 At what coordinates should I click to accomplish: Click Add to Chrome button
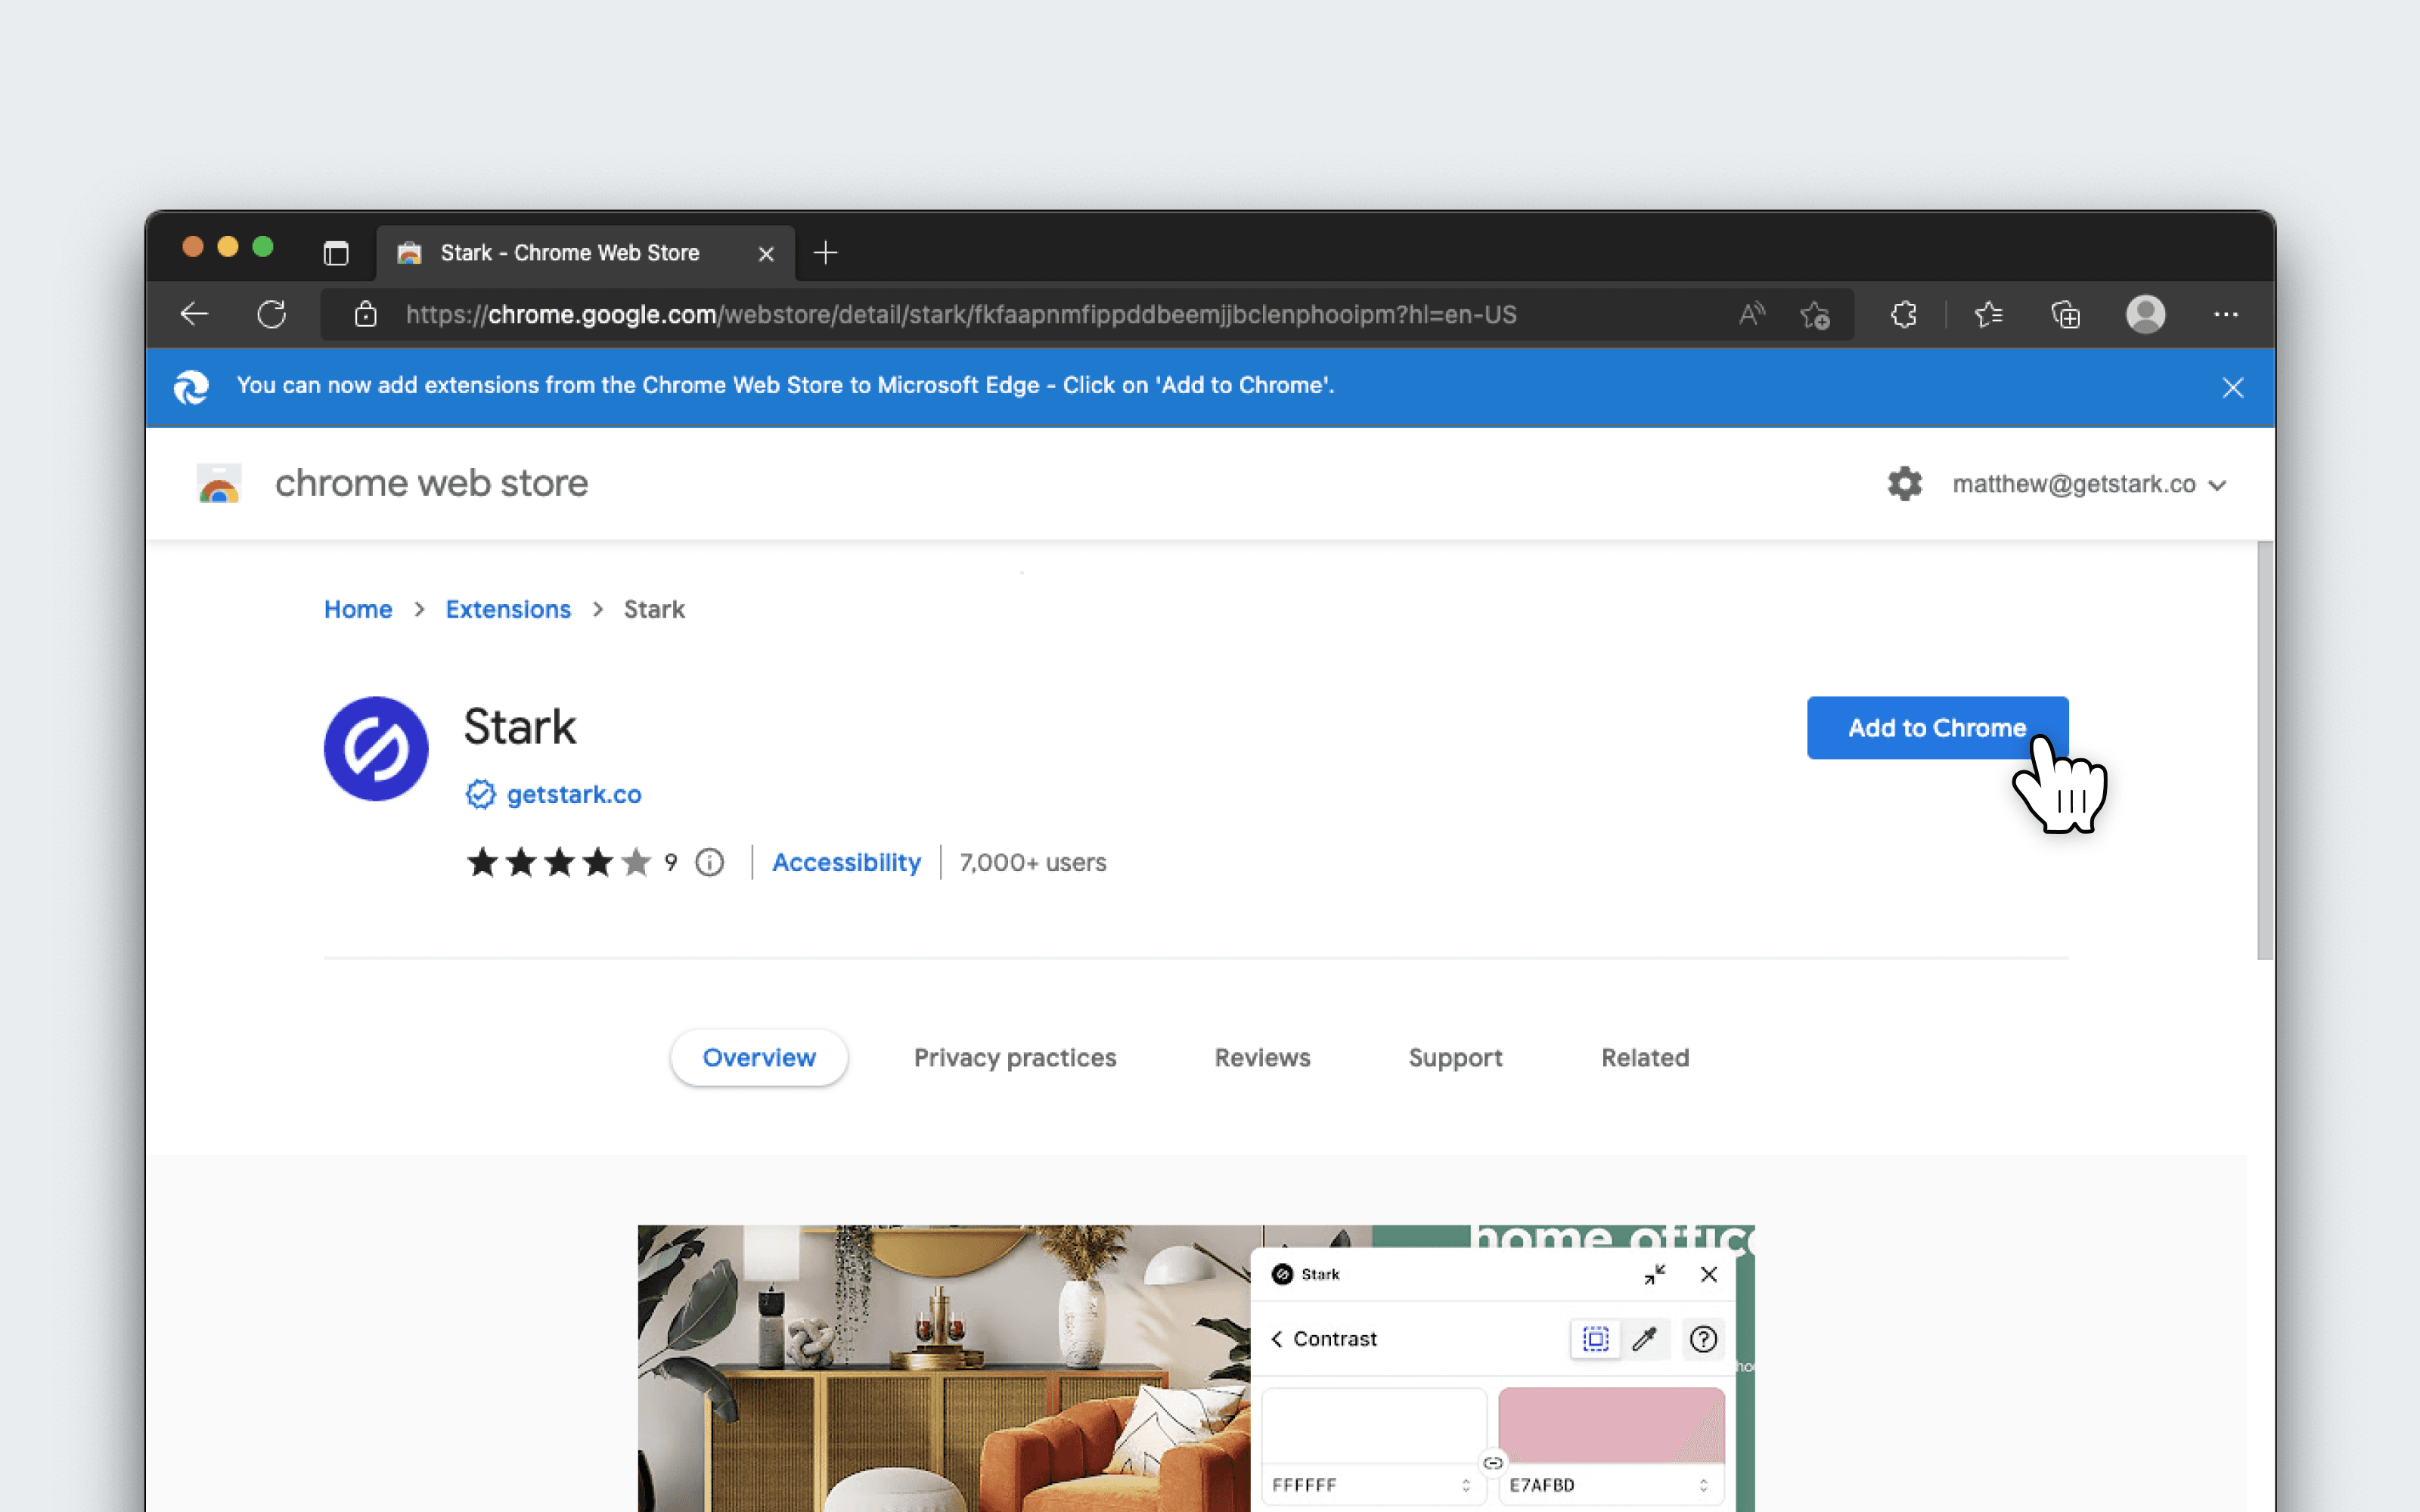[1938, 728]
